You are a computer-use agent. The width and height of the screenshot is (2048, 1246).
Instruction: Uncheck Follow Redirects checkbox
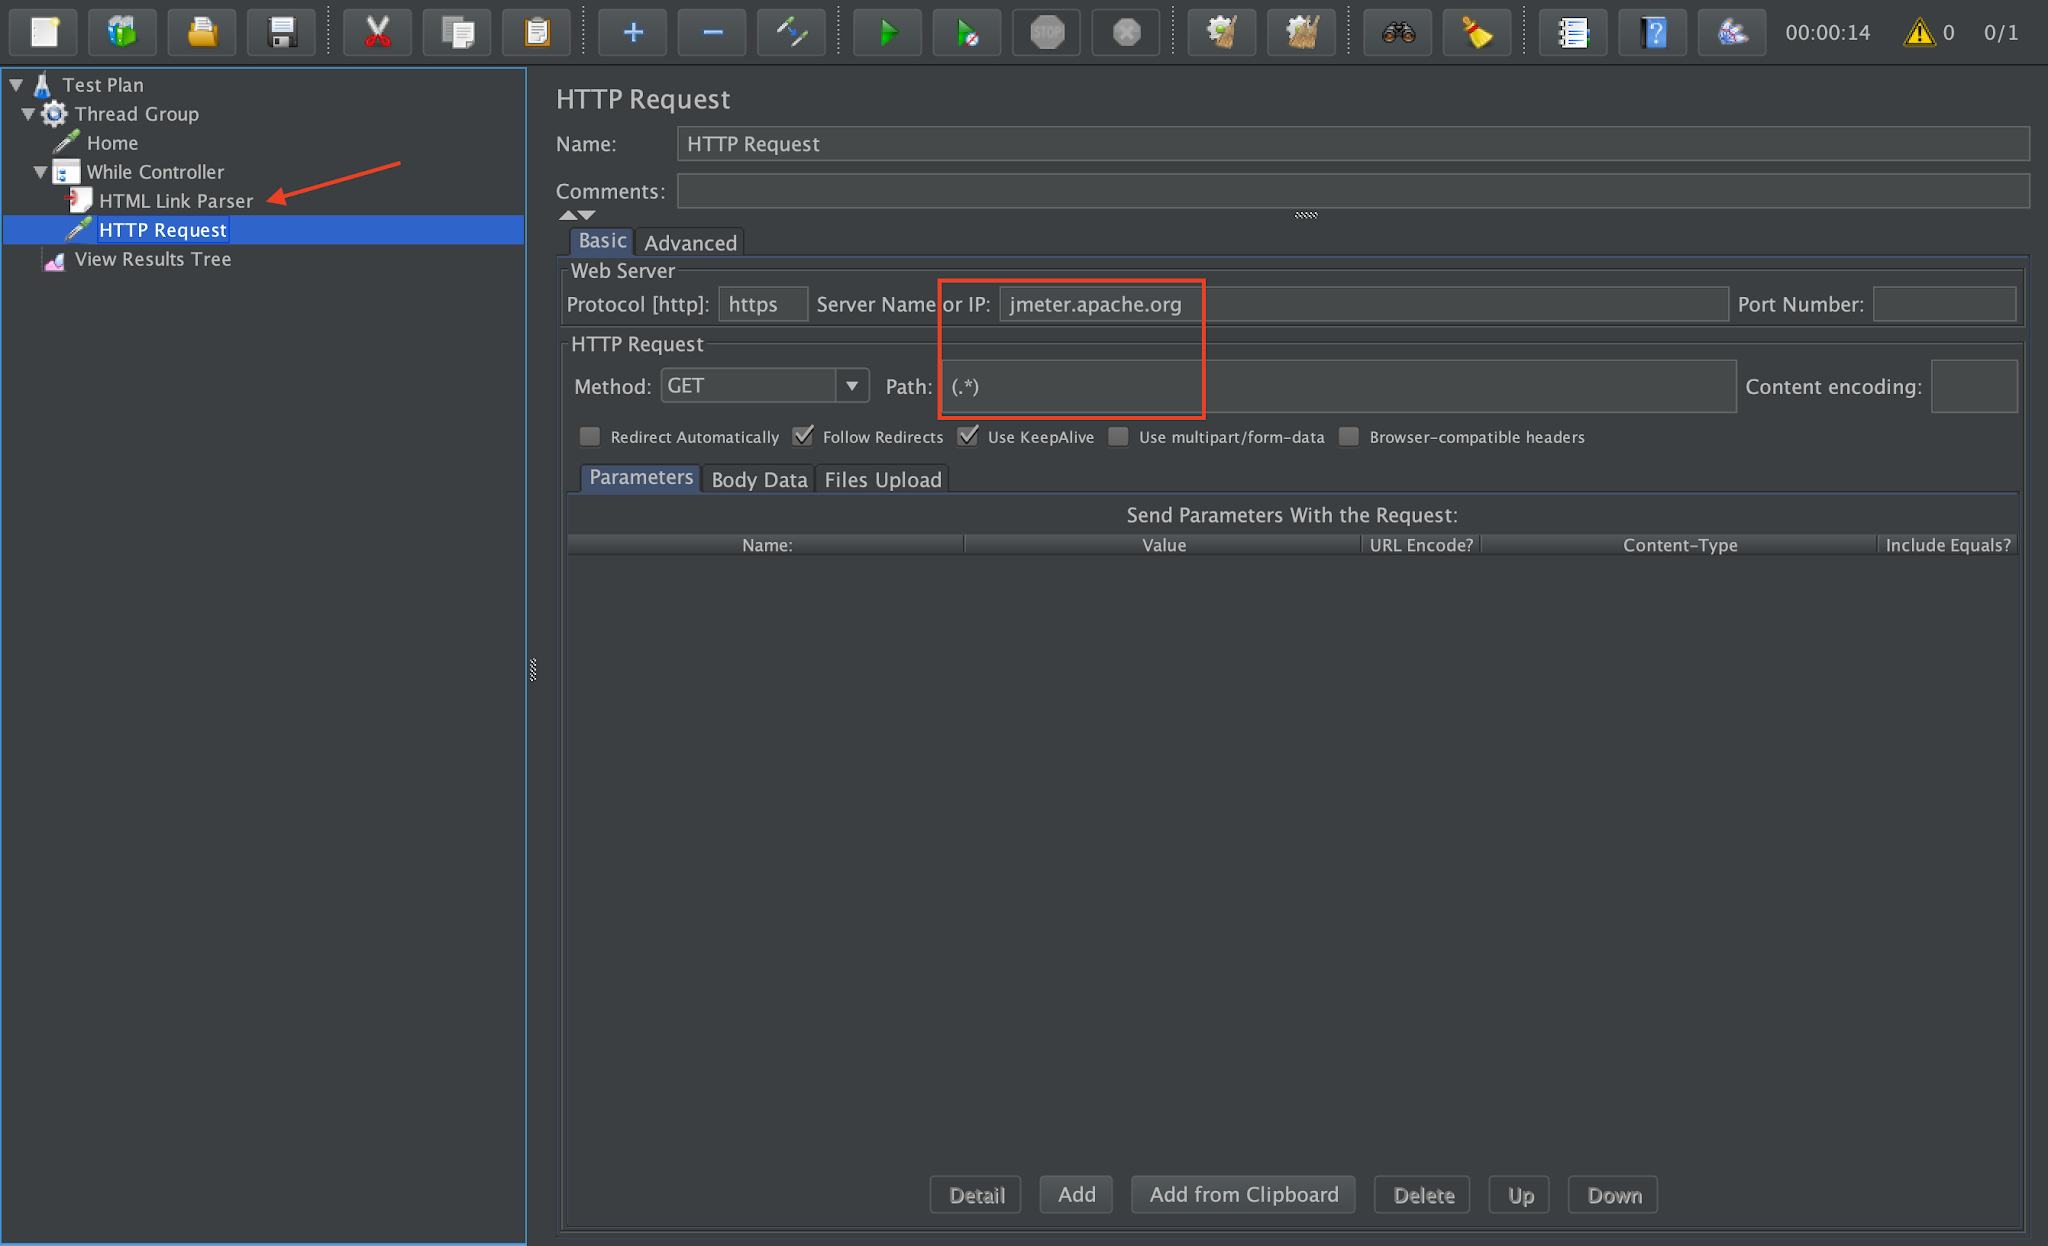802,436
